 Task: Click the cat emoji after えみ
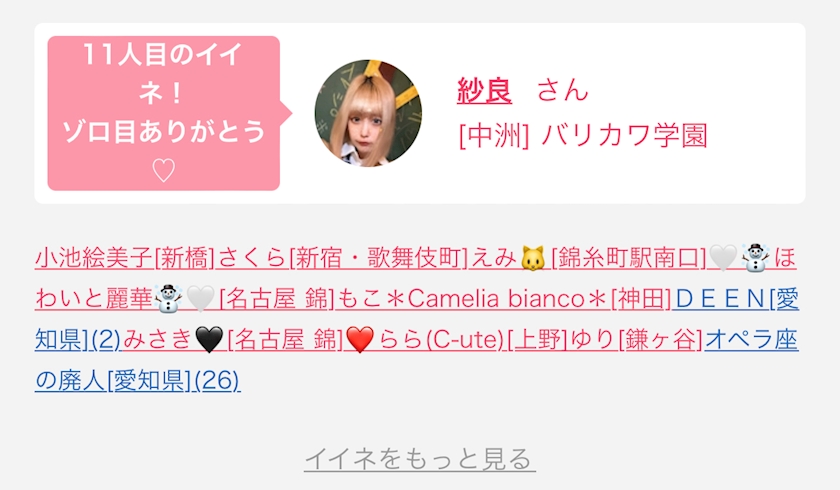click(x=533, y=258)
